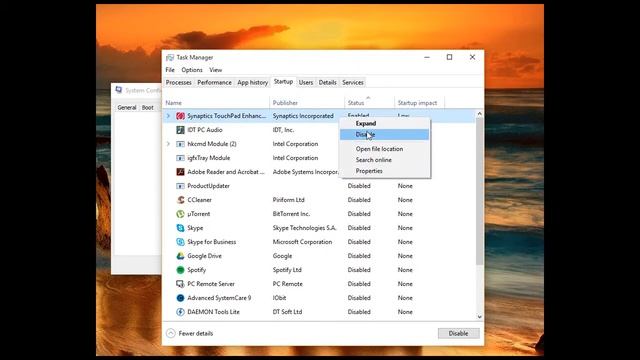
Task: Expand the hkcmd Module (2) row chevron
Action: (x=168, y=144)
